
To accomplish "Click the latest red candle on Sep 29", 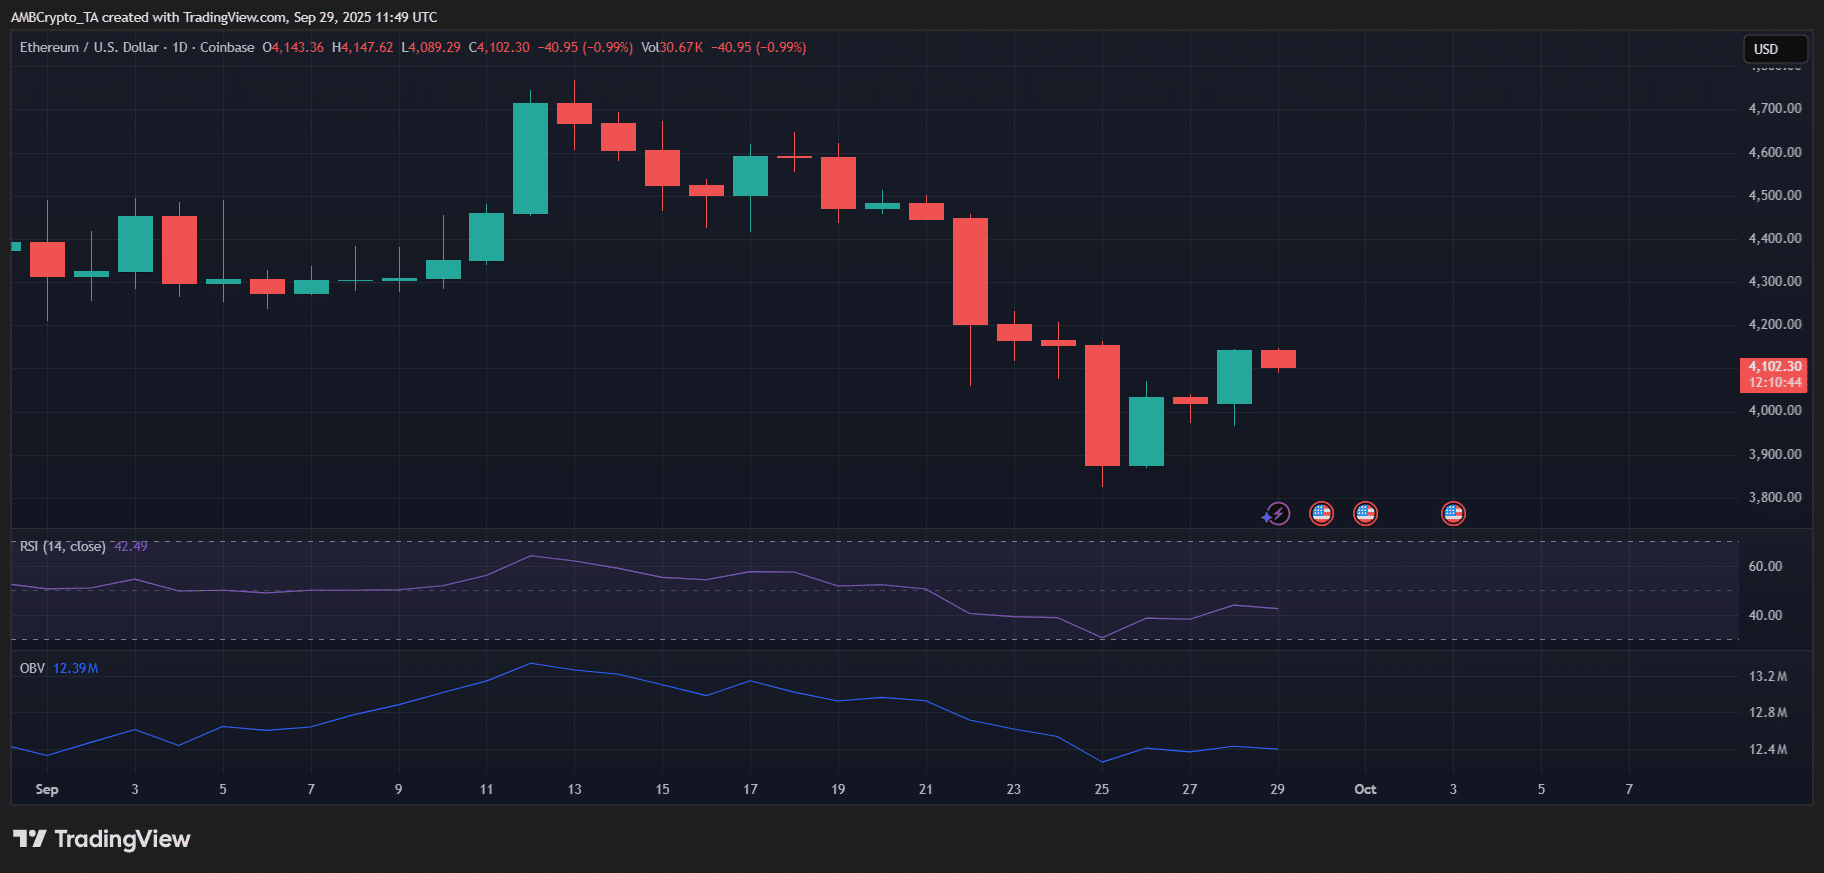I will click(1278, 359).
